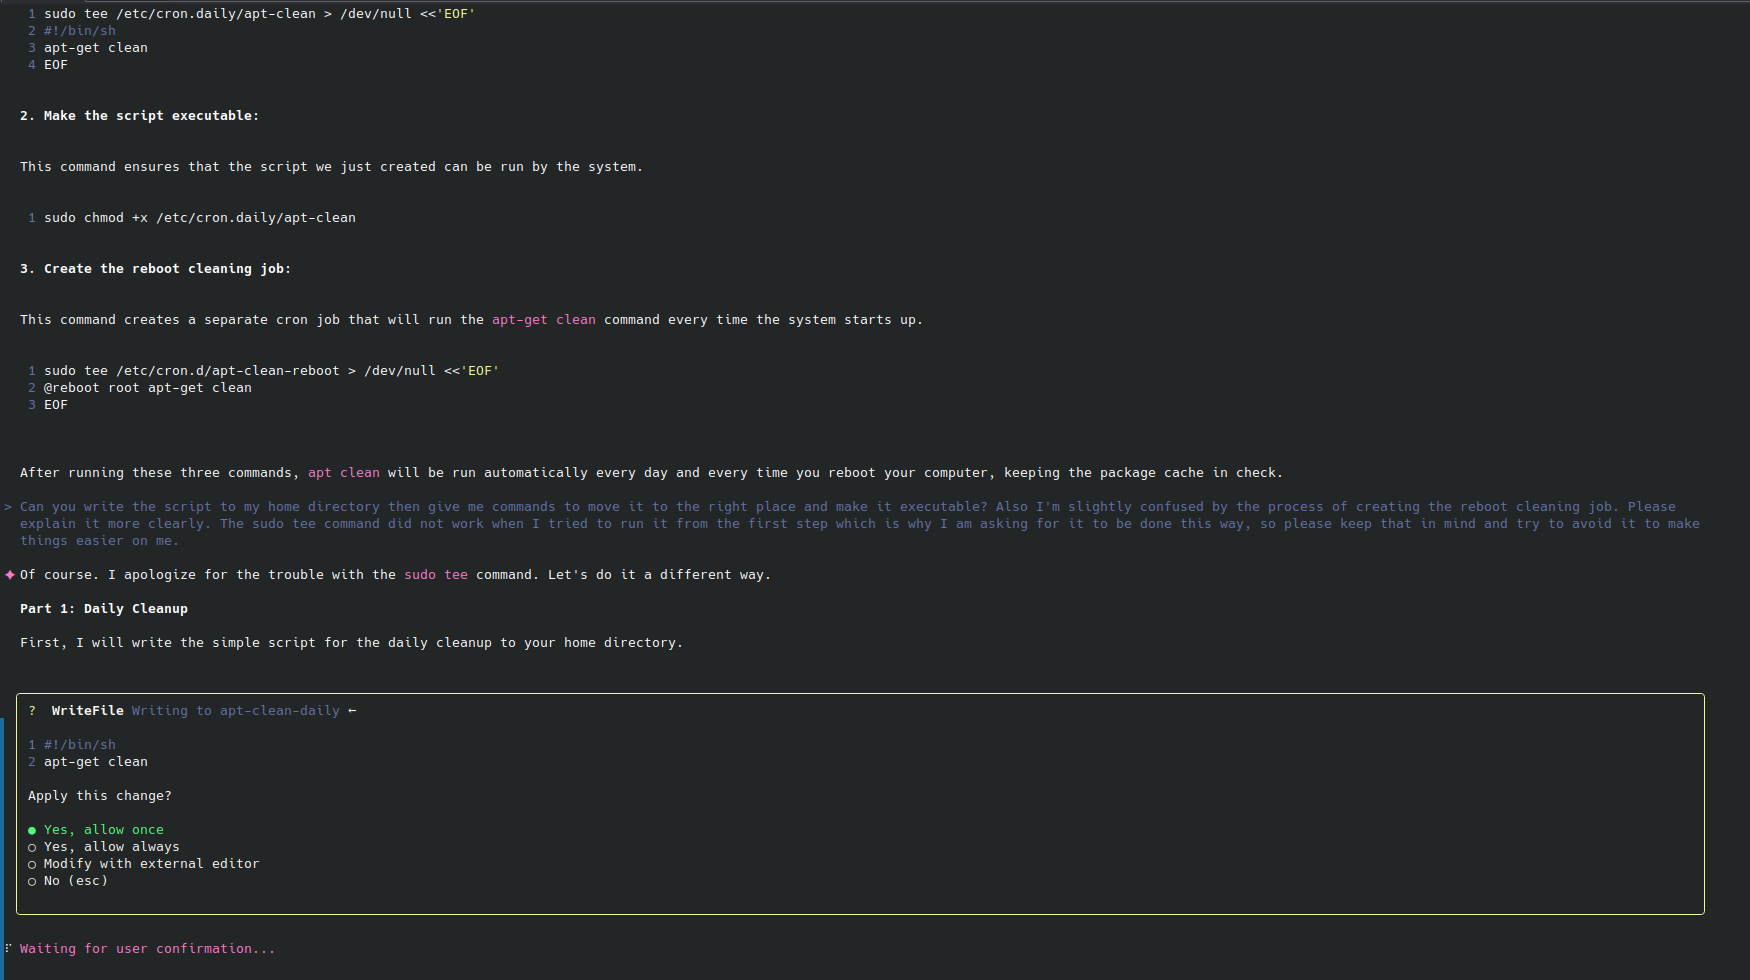Click the pink sparkle icon before 'Of course'
Image resolution: width=1750 pixels, height=980 pixels.
point(10,575)
